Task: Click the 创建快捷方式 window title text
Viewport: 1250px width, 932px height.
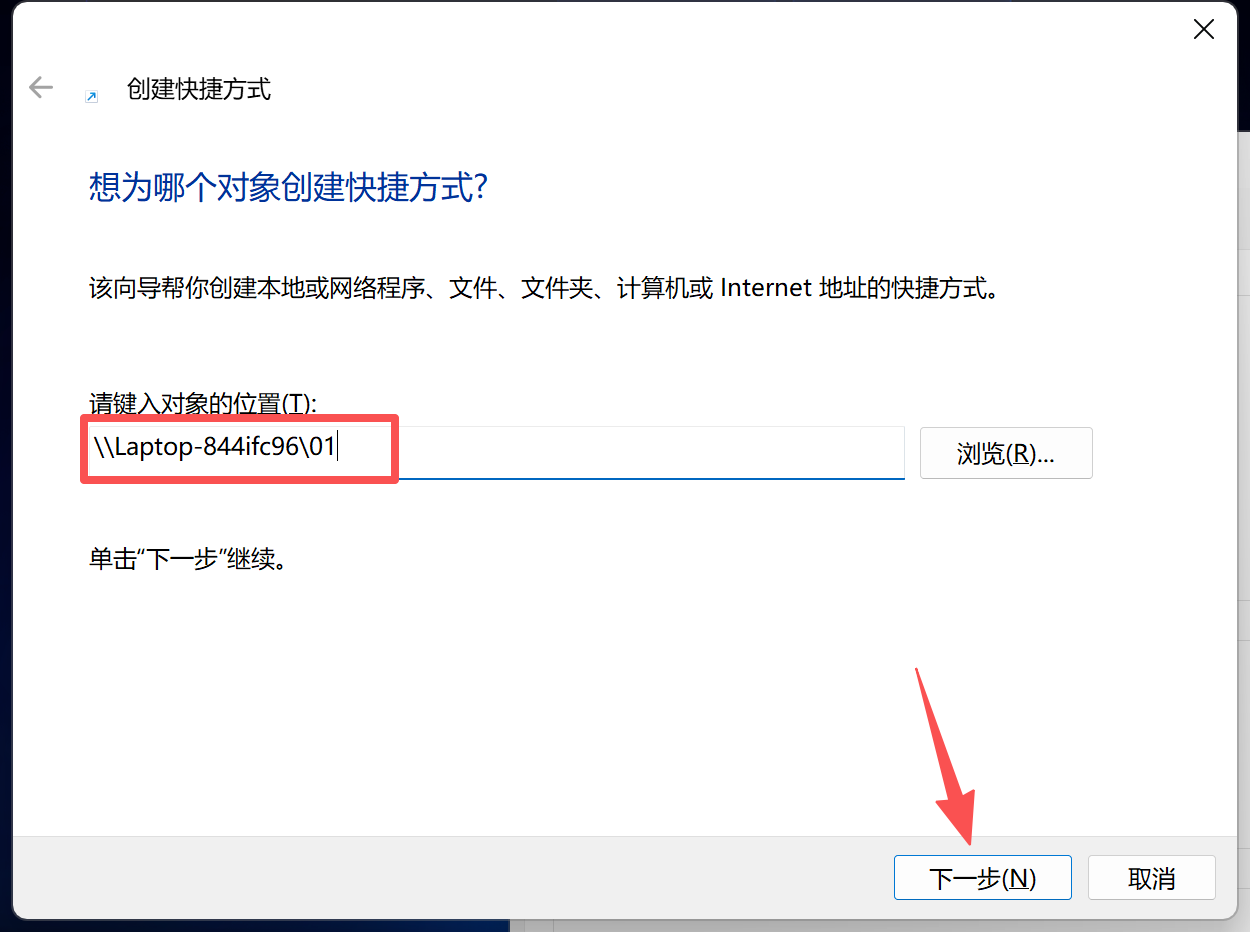Action: click(x=199, y=89)
